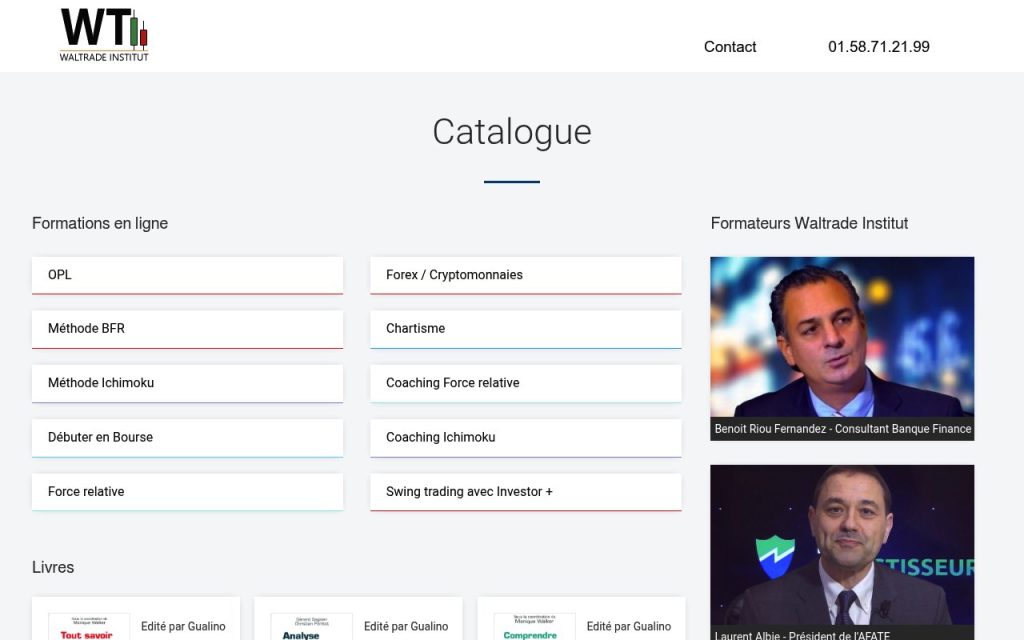Screen dimensions: 1024x640
Task: Click the Formateurs Waltrade Institut heading
Action: pos(809,223)
